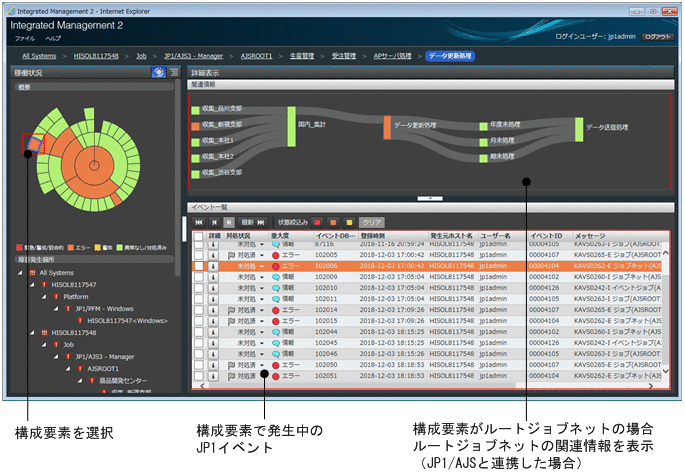Viewport: 685px width, 475px height.
Task: Go to 生産管理 in the breadcrumb
Action: [302, 56]
